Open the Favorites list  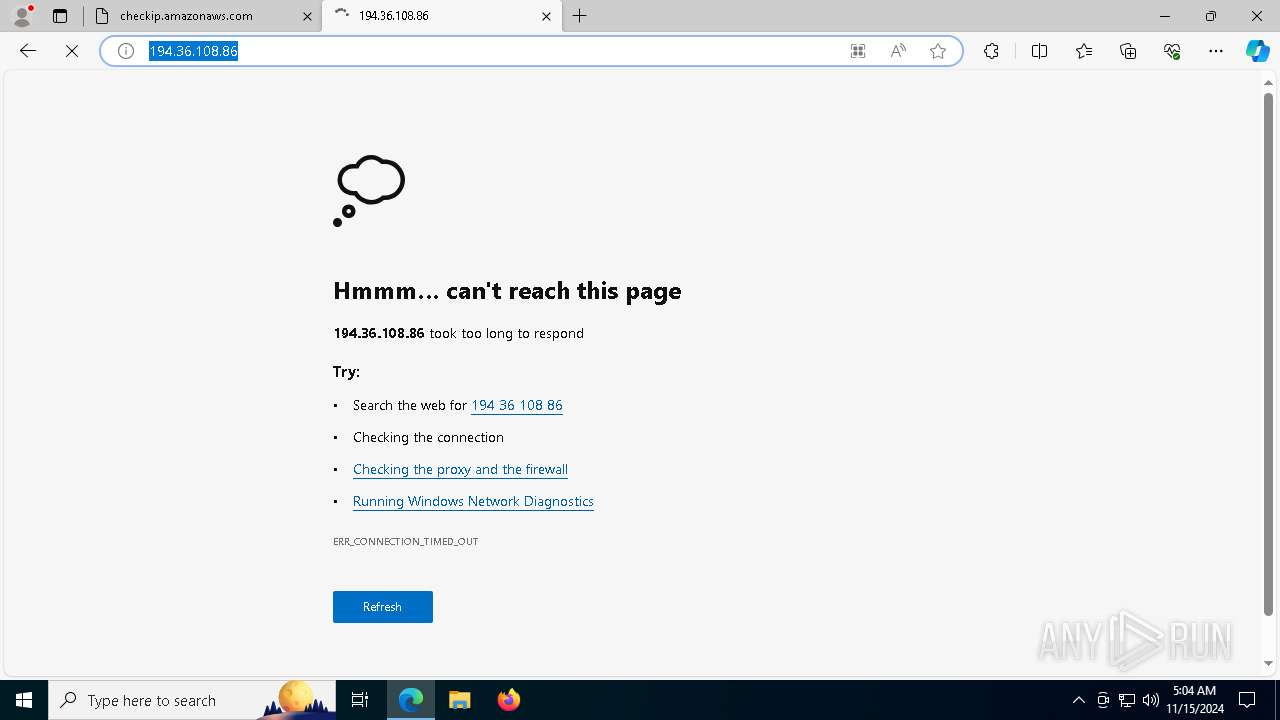click(x=1084, y=51)
